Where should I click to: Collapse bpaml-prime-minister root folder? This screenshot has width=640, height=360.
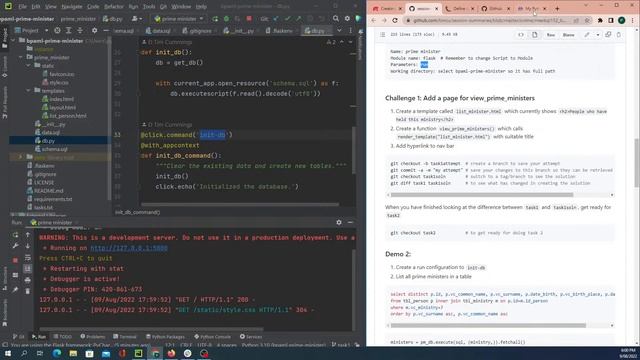(x=13, y=41)
